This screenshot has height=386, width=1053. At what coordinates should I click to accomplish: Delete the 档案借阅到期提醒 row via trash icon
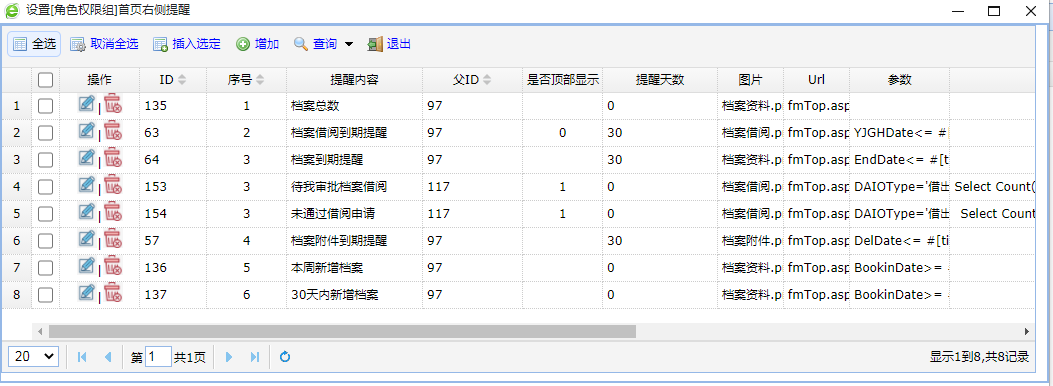pos(113,132)
